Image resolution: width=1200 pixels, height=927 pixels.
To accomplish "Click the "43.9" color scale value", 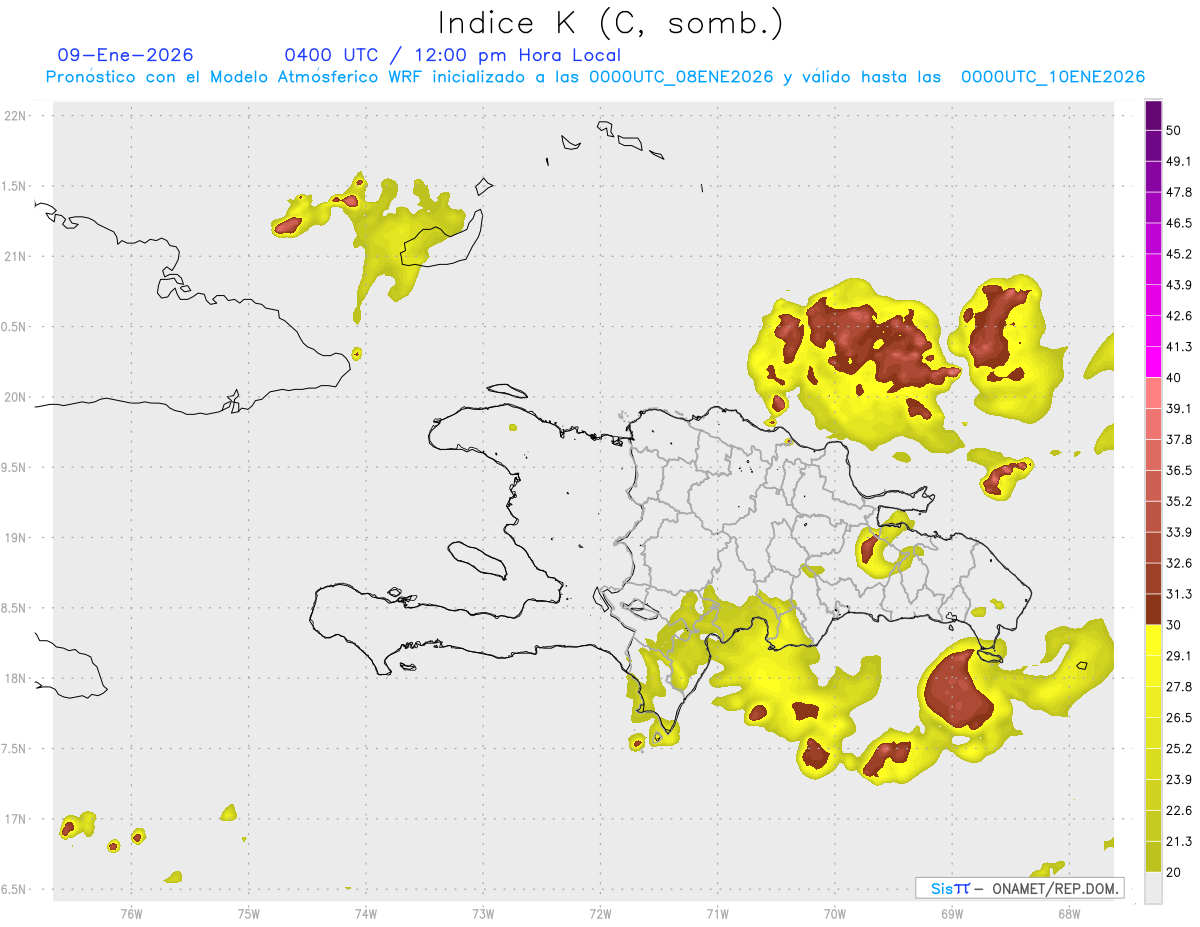I will pos(1179,285).
